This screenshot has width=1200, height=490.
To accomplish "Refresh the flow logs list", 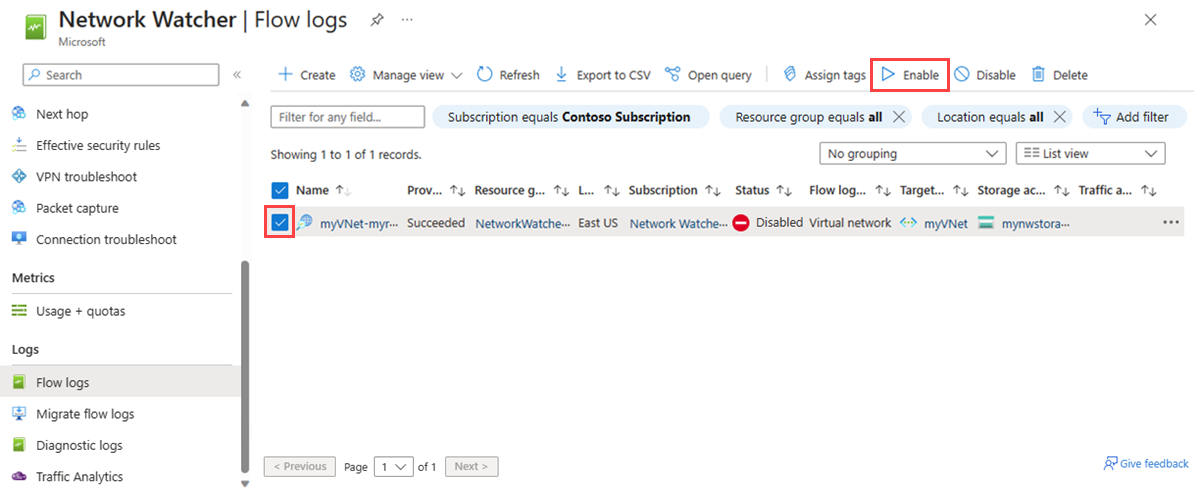I will [508, 75].
